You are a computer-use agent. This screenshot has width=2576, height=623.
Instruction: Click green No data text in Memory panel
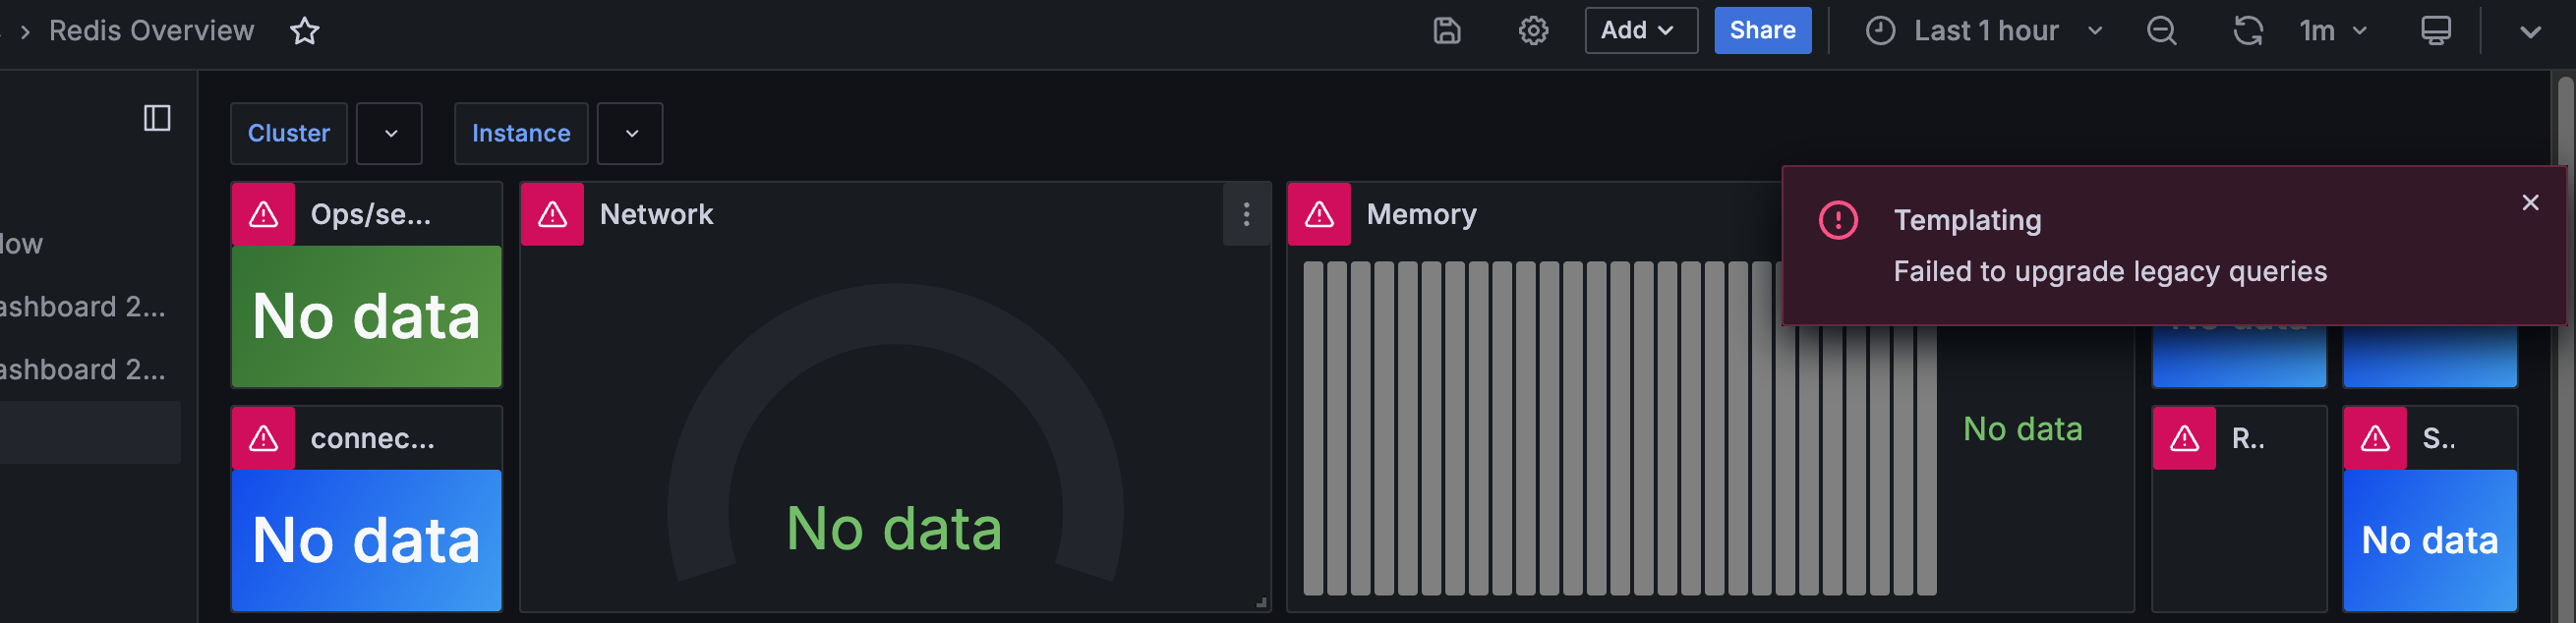click(2022, 429)
